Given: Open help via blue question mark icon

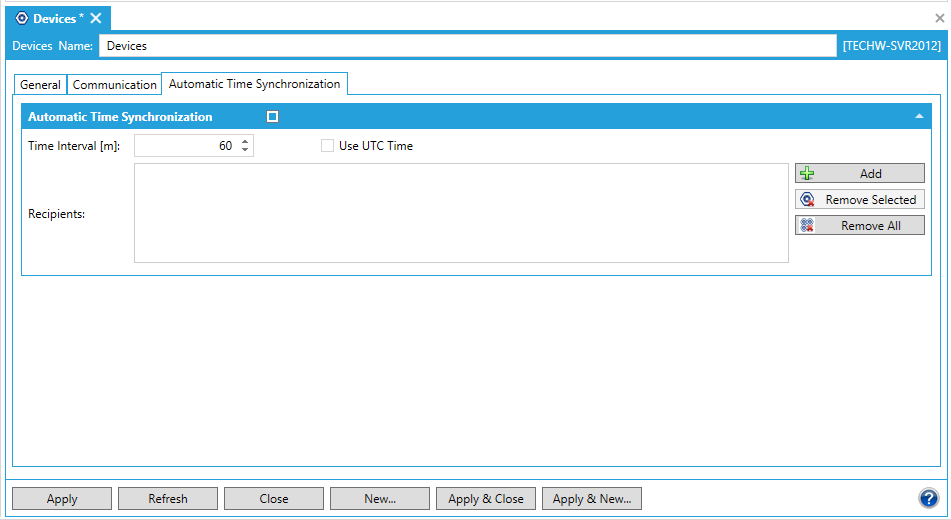Looking at the screenshot, I should (x=928, y=498).
